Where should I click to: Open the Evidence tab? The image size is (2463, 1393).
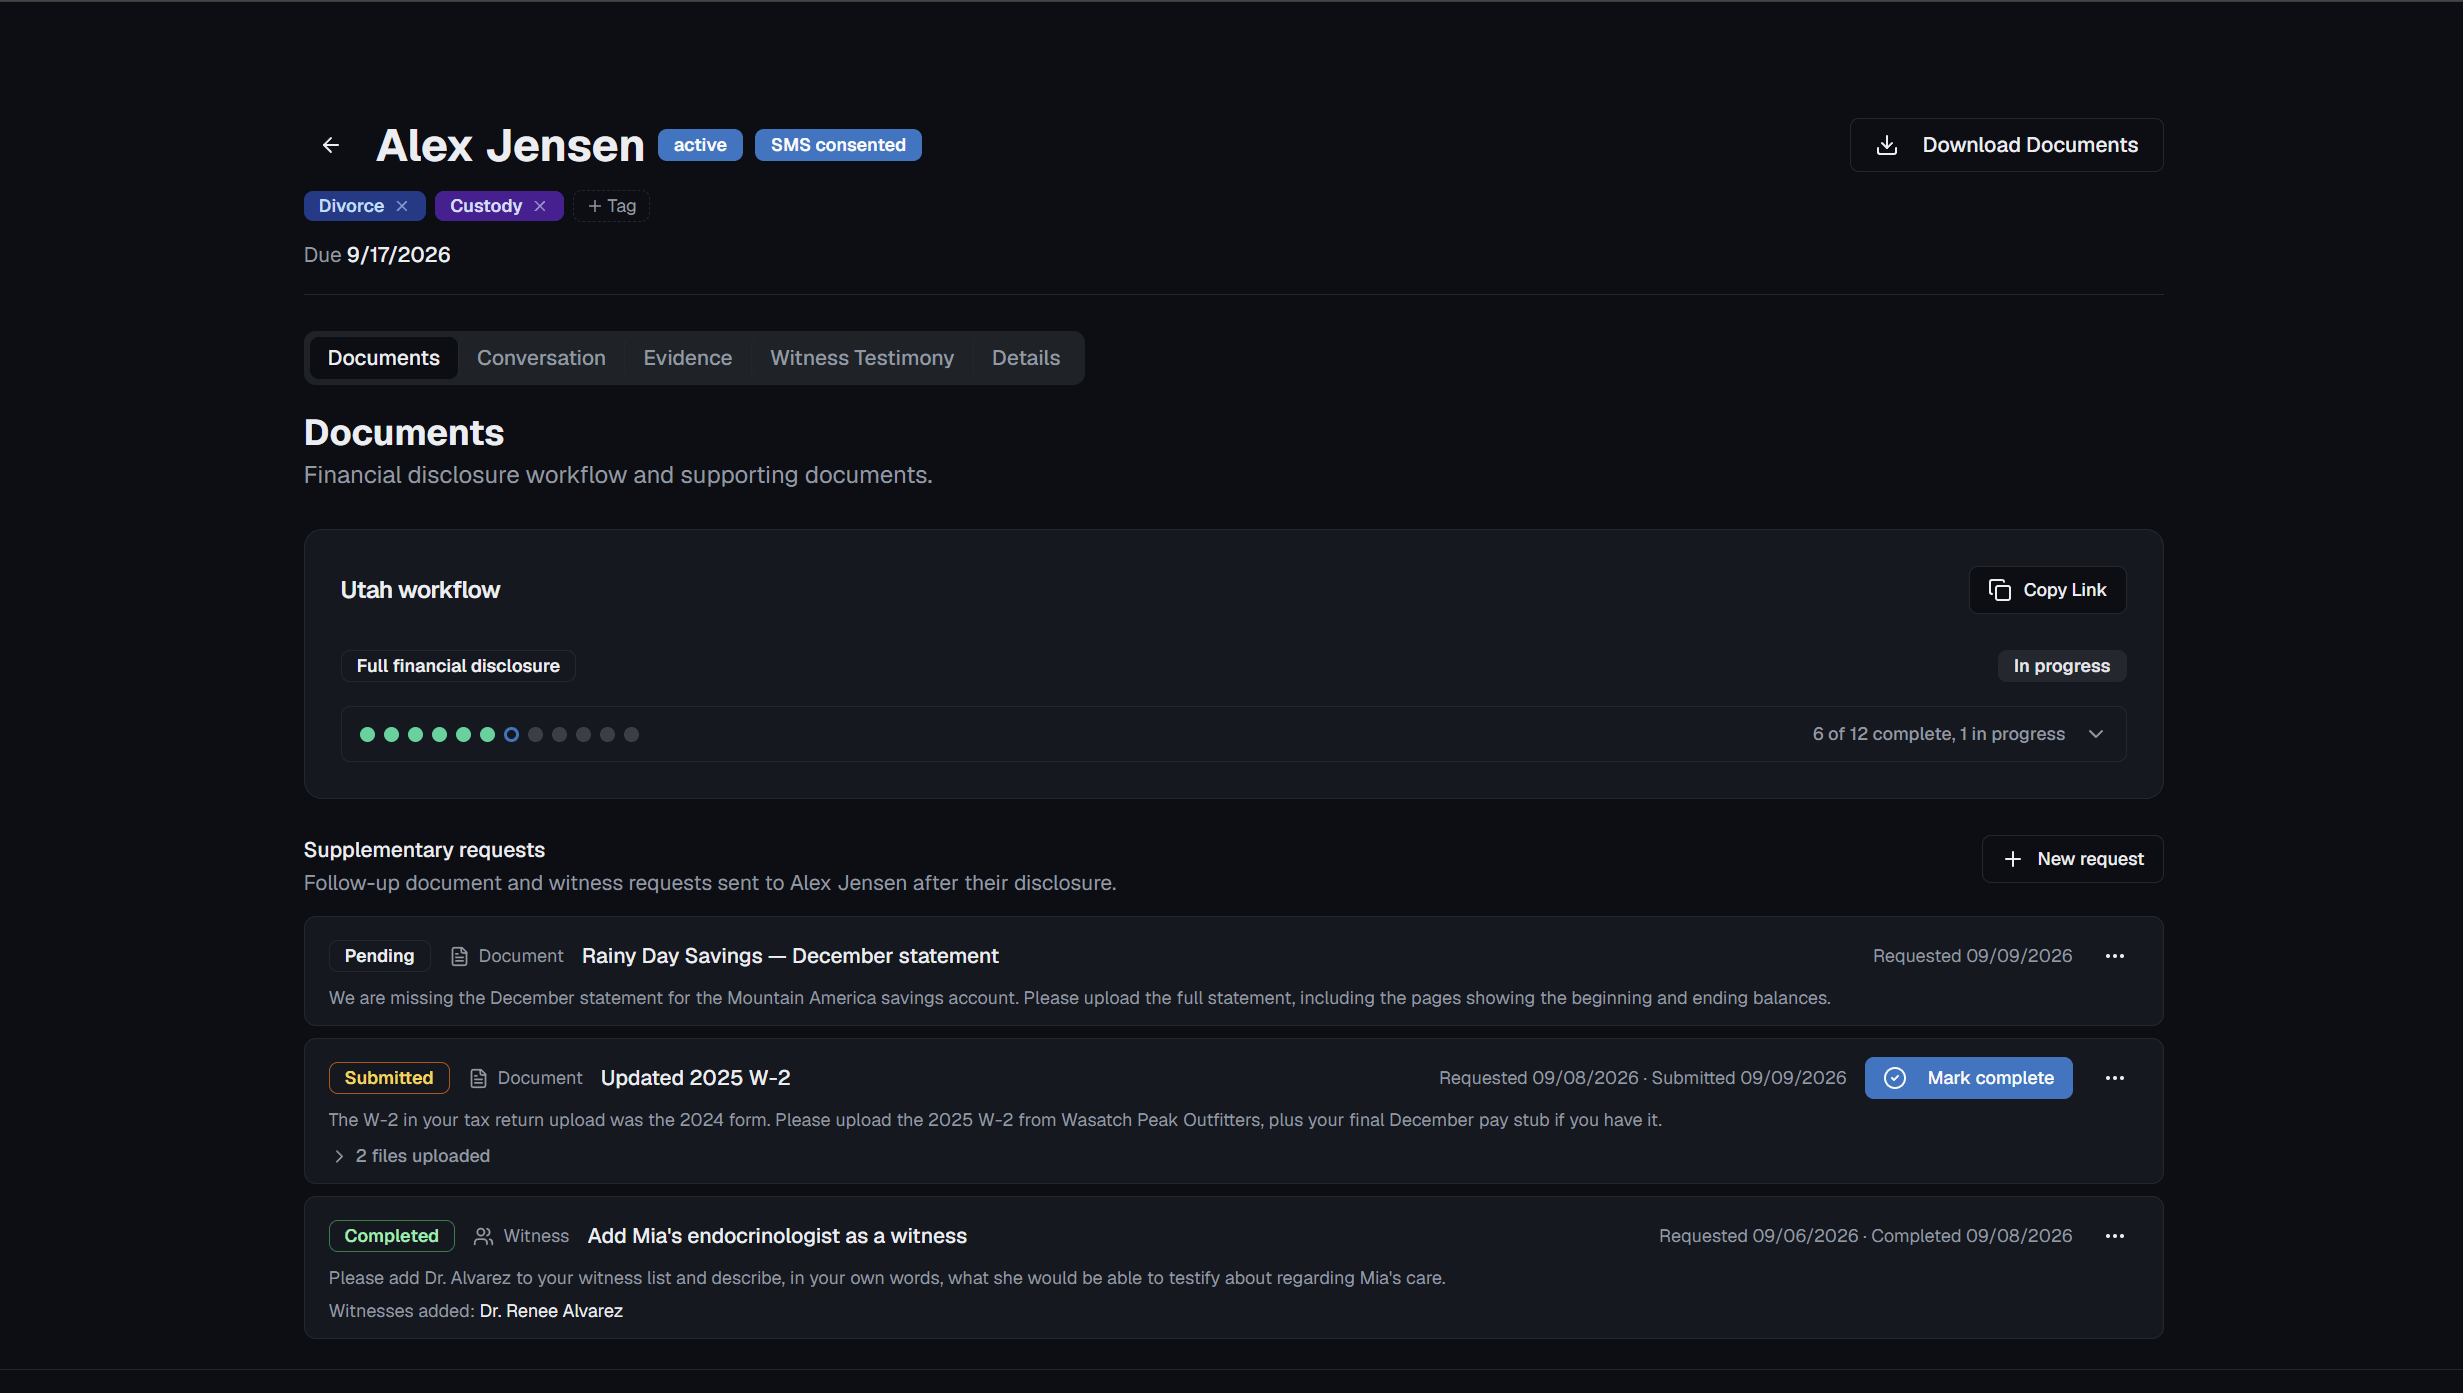coord(688,358)
